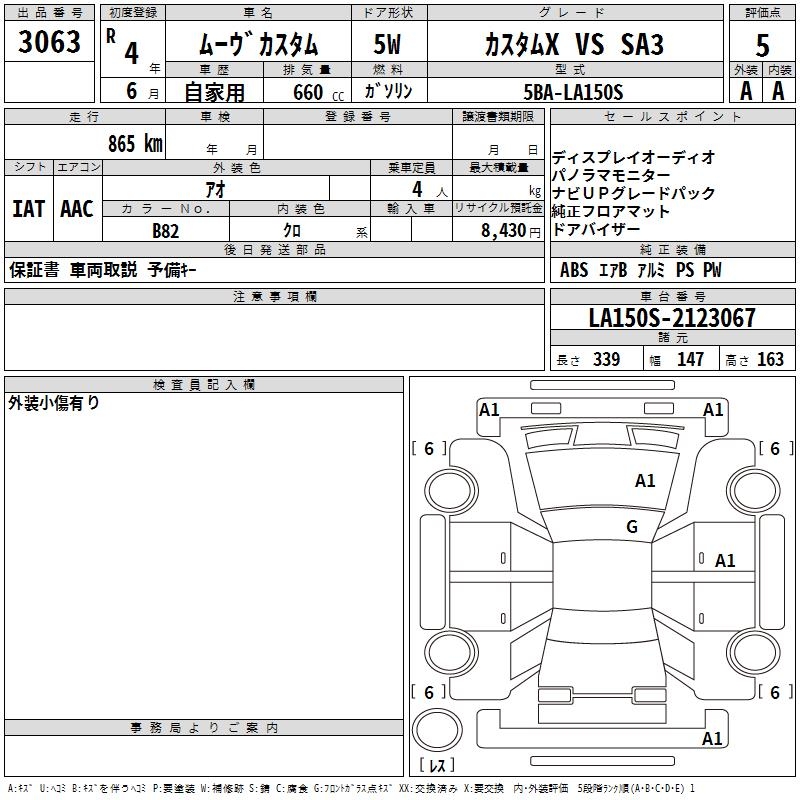Click A1 mark on hood diagram
This screenshot has height=800, width=800.
(645, 480)
